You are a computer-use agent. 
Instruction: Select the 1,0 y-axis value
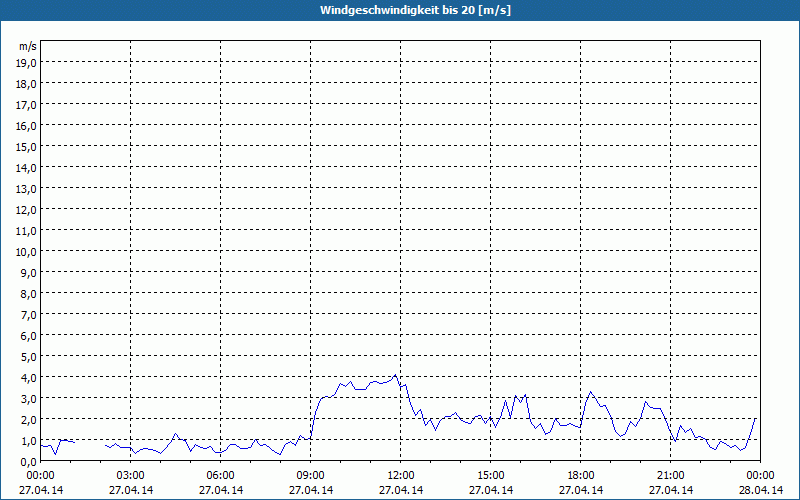click(x=30, y=441)
